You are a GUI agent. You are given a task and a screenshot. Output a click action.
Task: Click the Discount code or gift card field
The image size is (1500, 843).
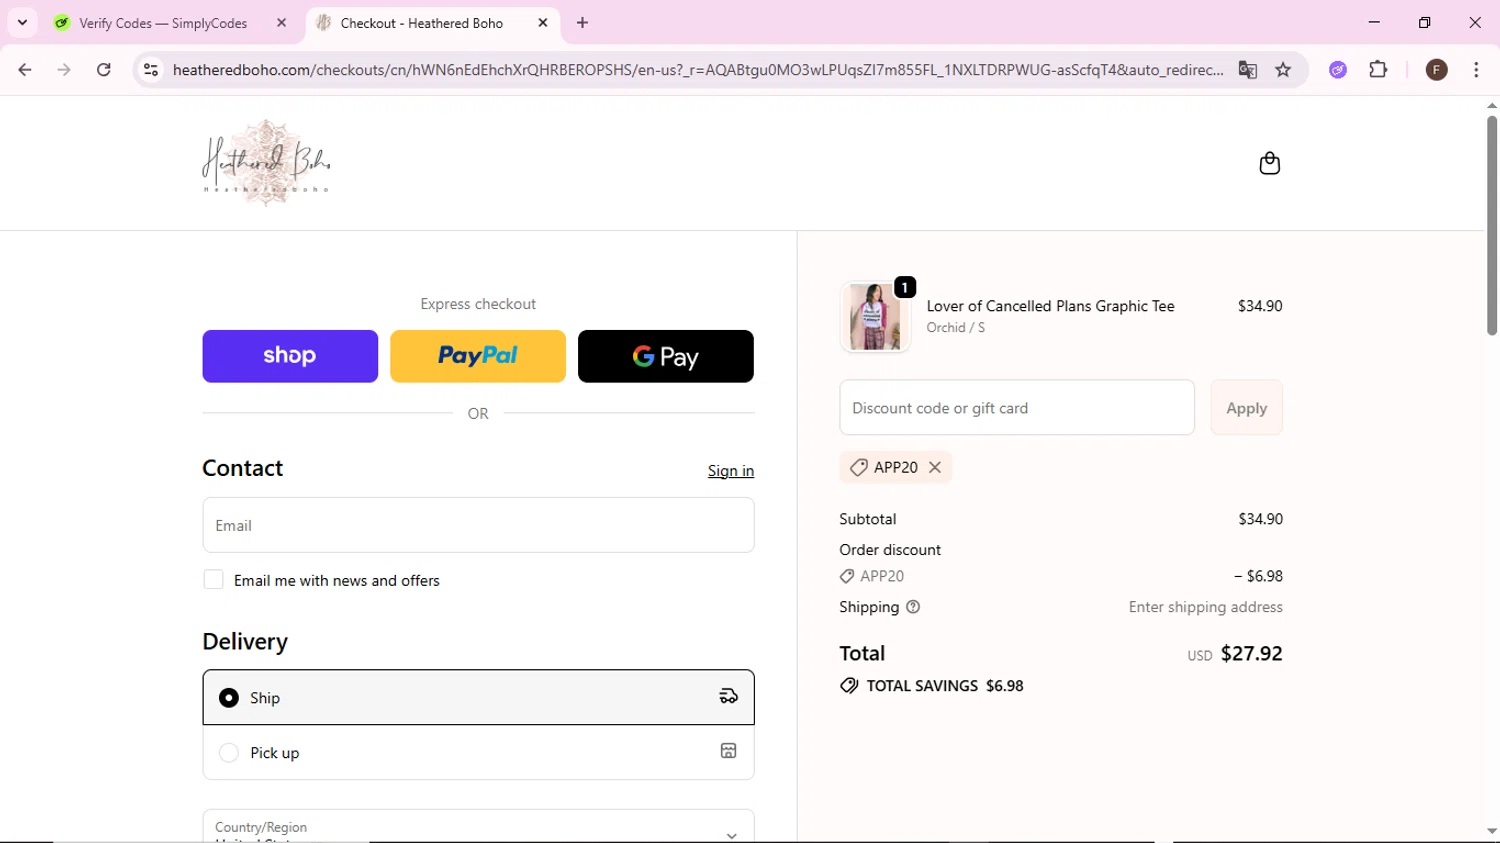click(x=1017, y=407)
